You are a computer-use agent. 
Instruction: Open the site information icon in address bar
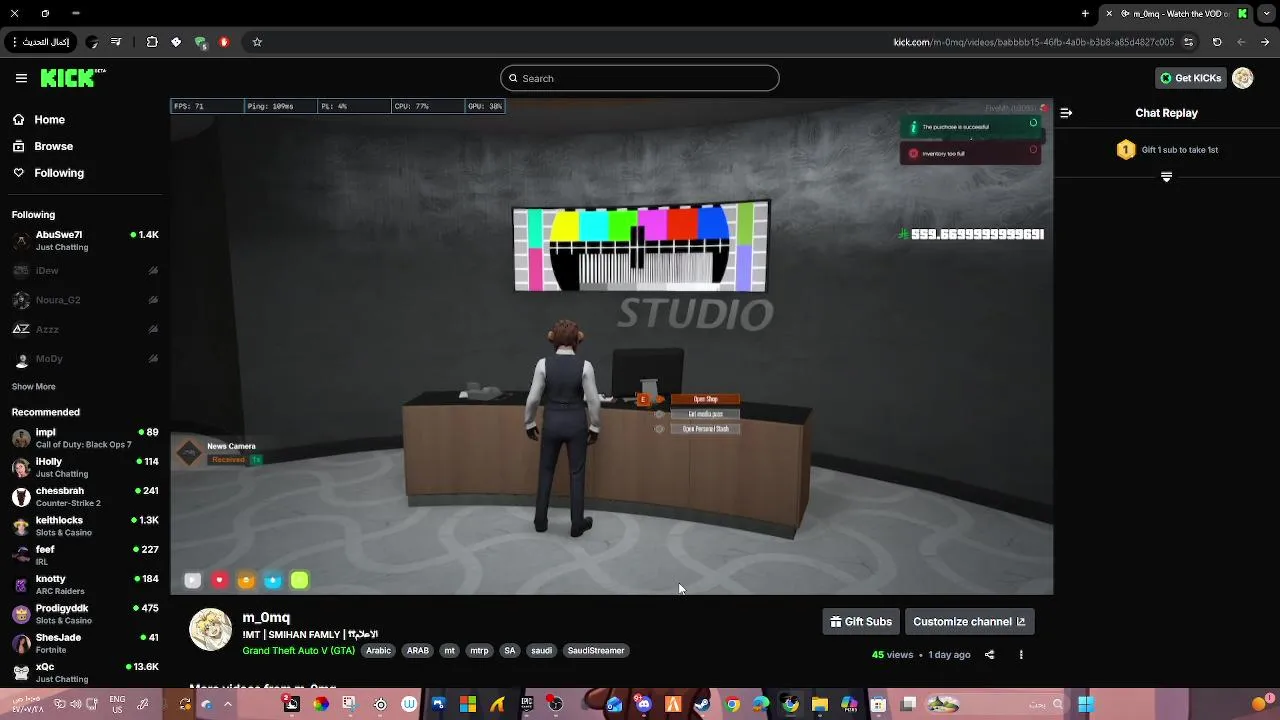1188,42
